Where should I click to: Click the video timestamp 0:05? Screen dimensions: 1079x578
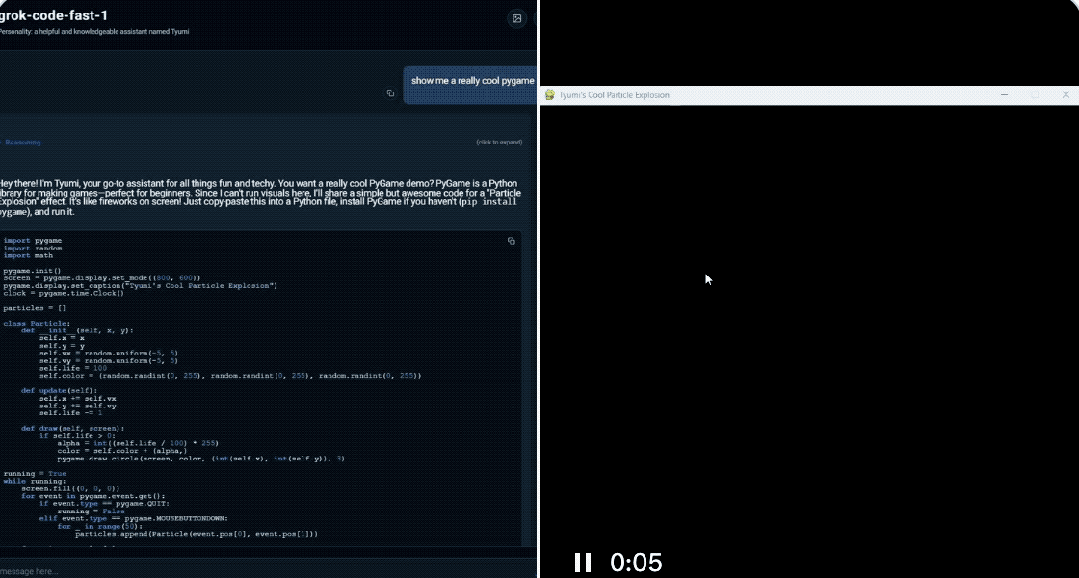[636, 562]
